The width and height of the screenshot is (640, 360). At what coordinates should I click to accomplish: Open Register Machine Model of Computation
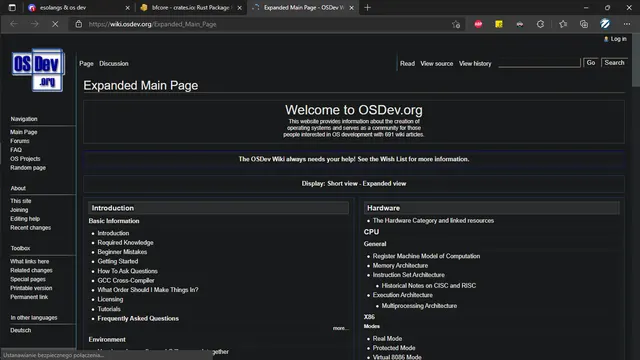(x=426, y=256)
